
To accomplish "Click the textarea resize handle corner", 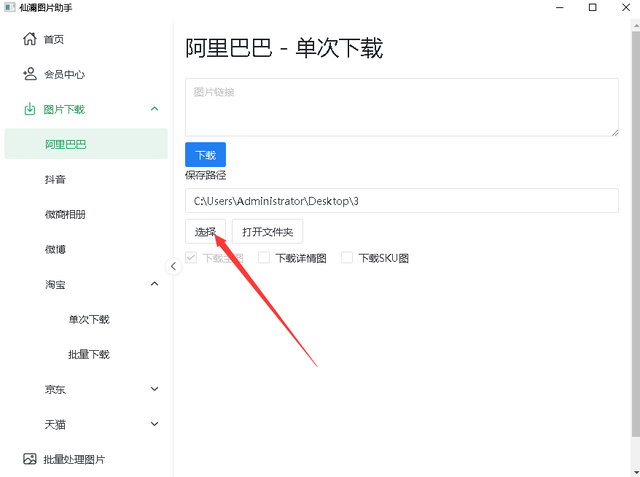I will click(615, 133).
